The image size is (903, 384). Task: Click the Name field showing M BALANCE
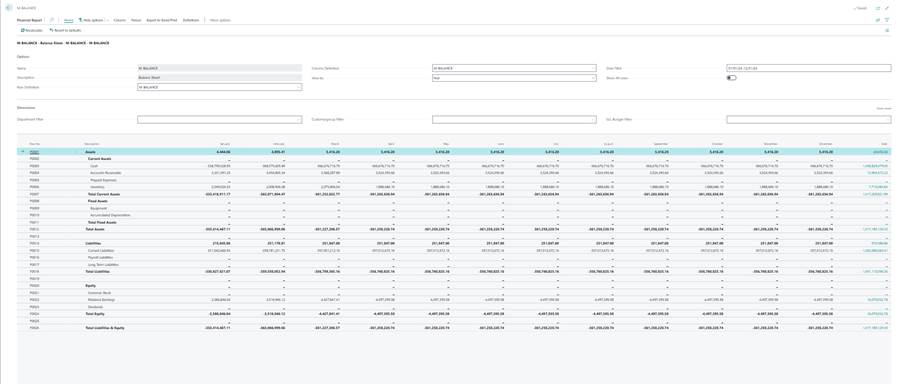(x=219, y=68)
